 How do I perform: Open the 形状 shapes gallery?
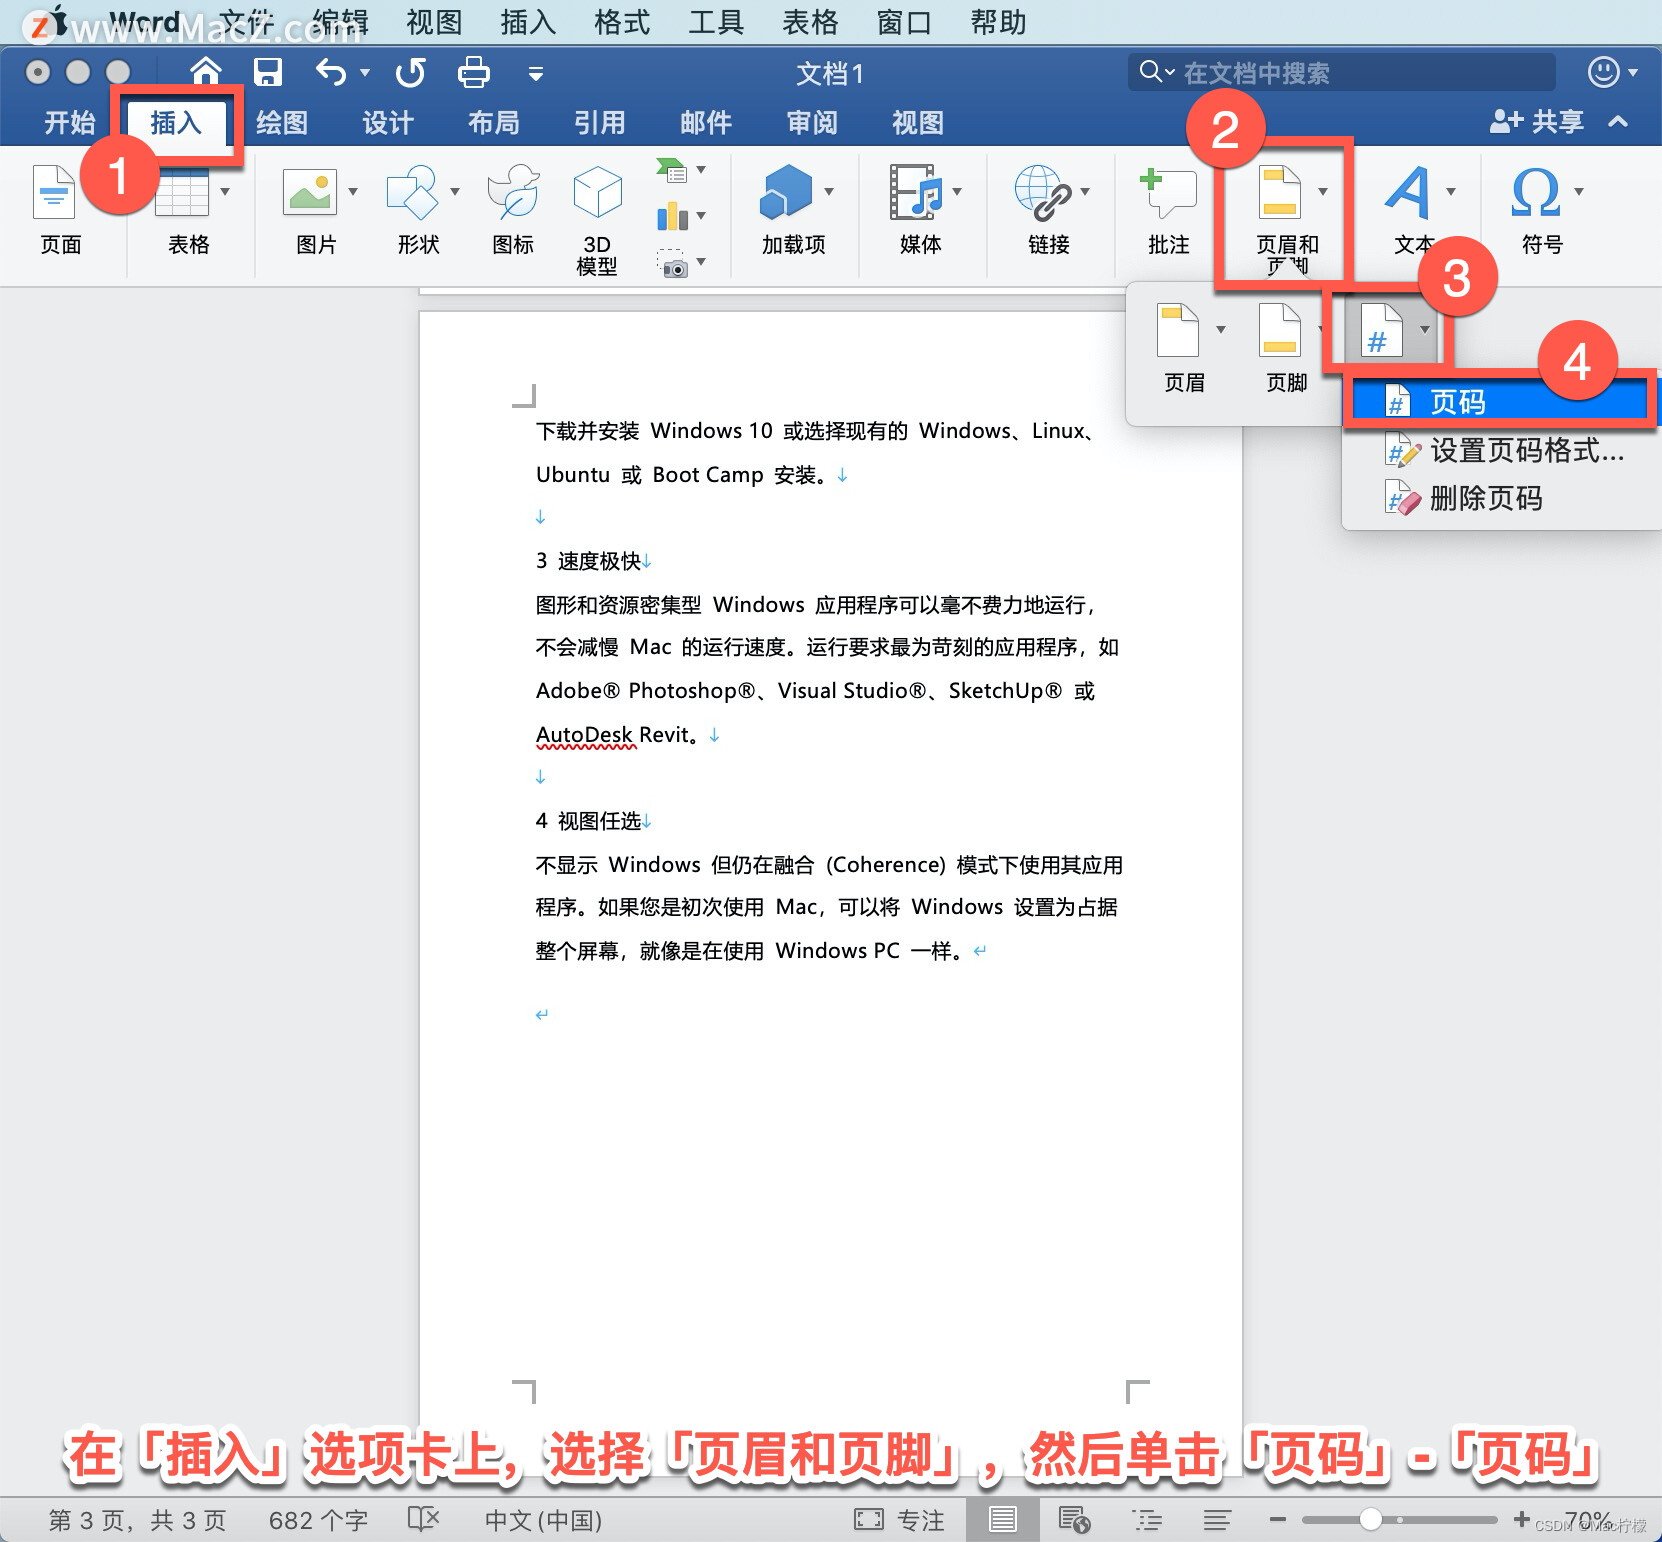(x=412, y=191)
